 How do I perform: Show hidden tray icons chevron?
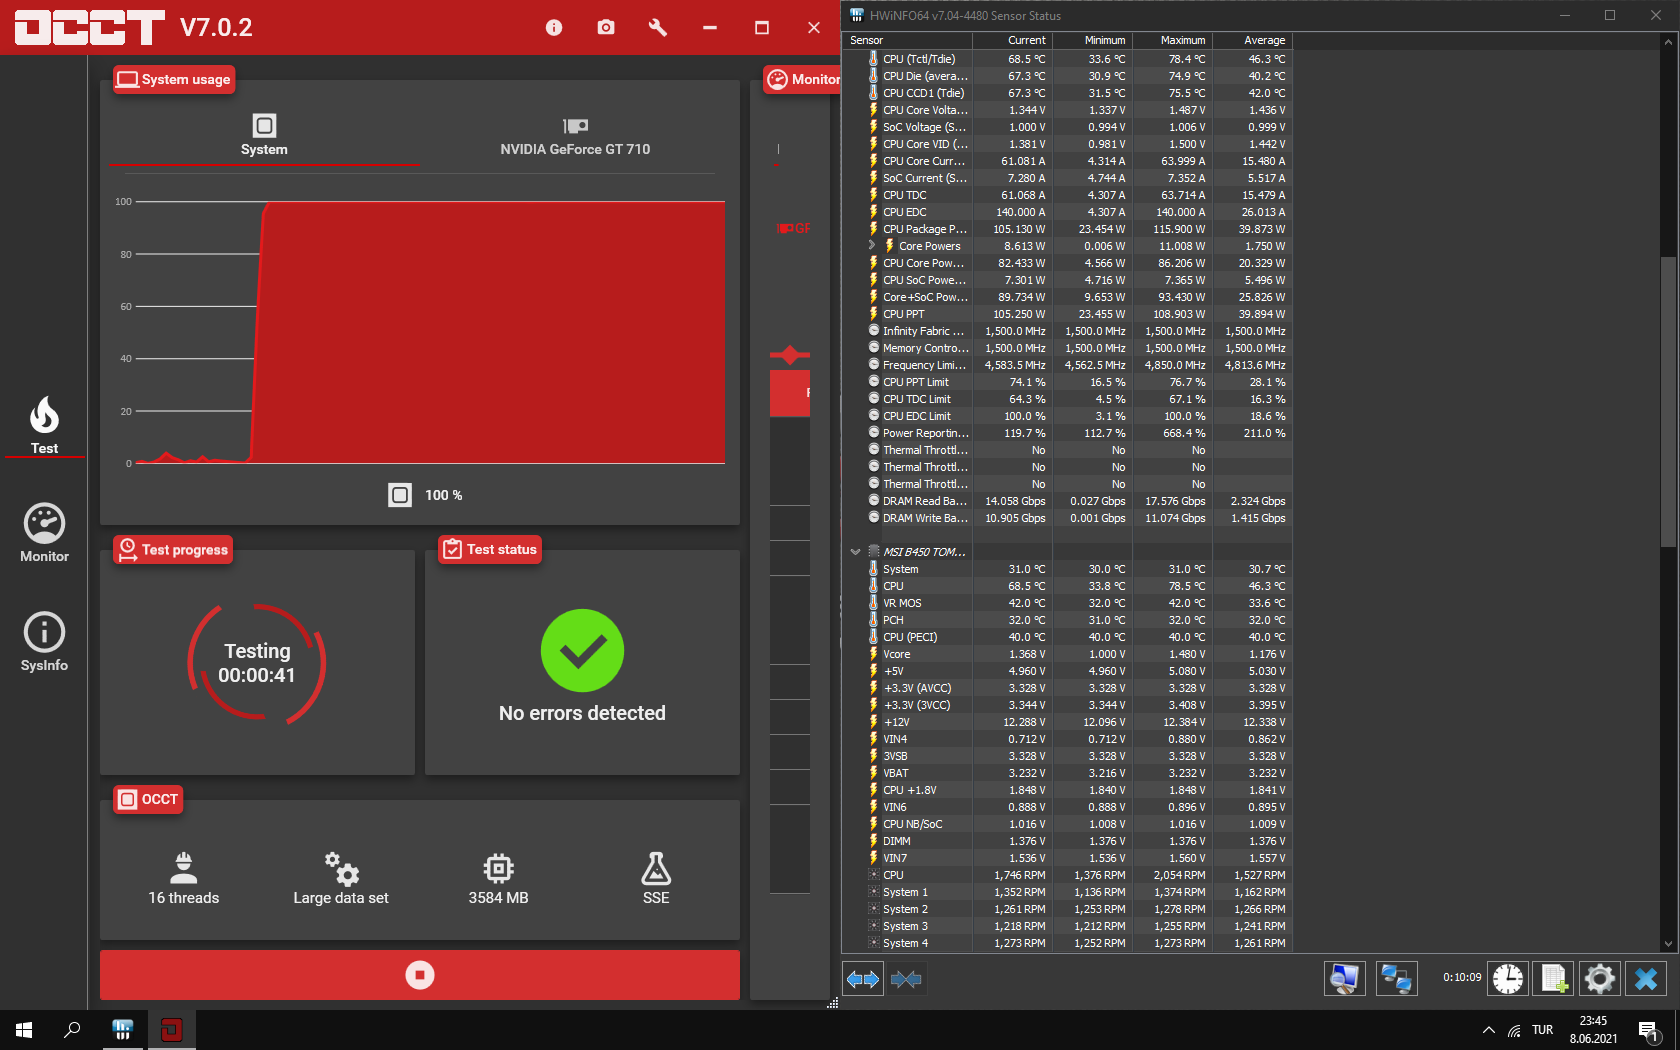coord(1489,1030)
